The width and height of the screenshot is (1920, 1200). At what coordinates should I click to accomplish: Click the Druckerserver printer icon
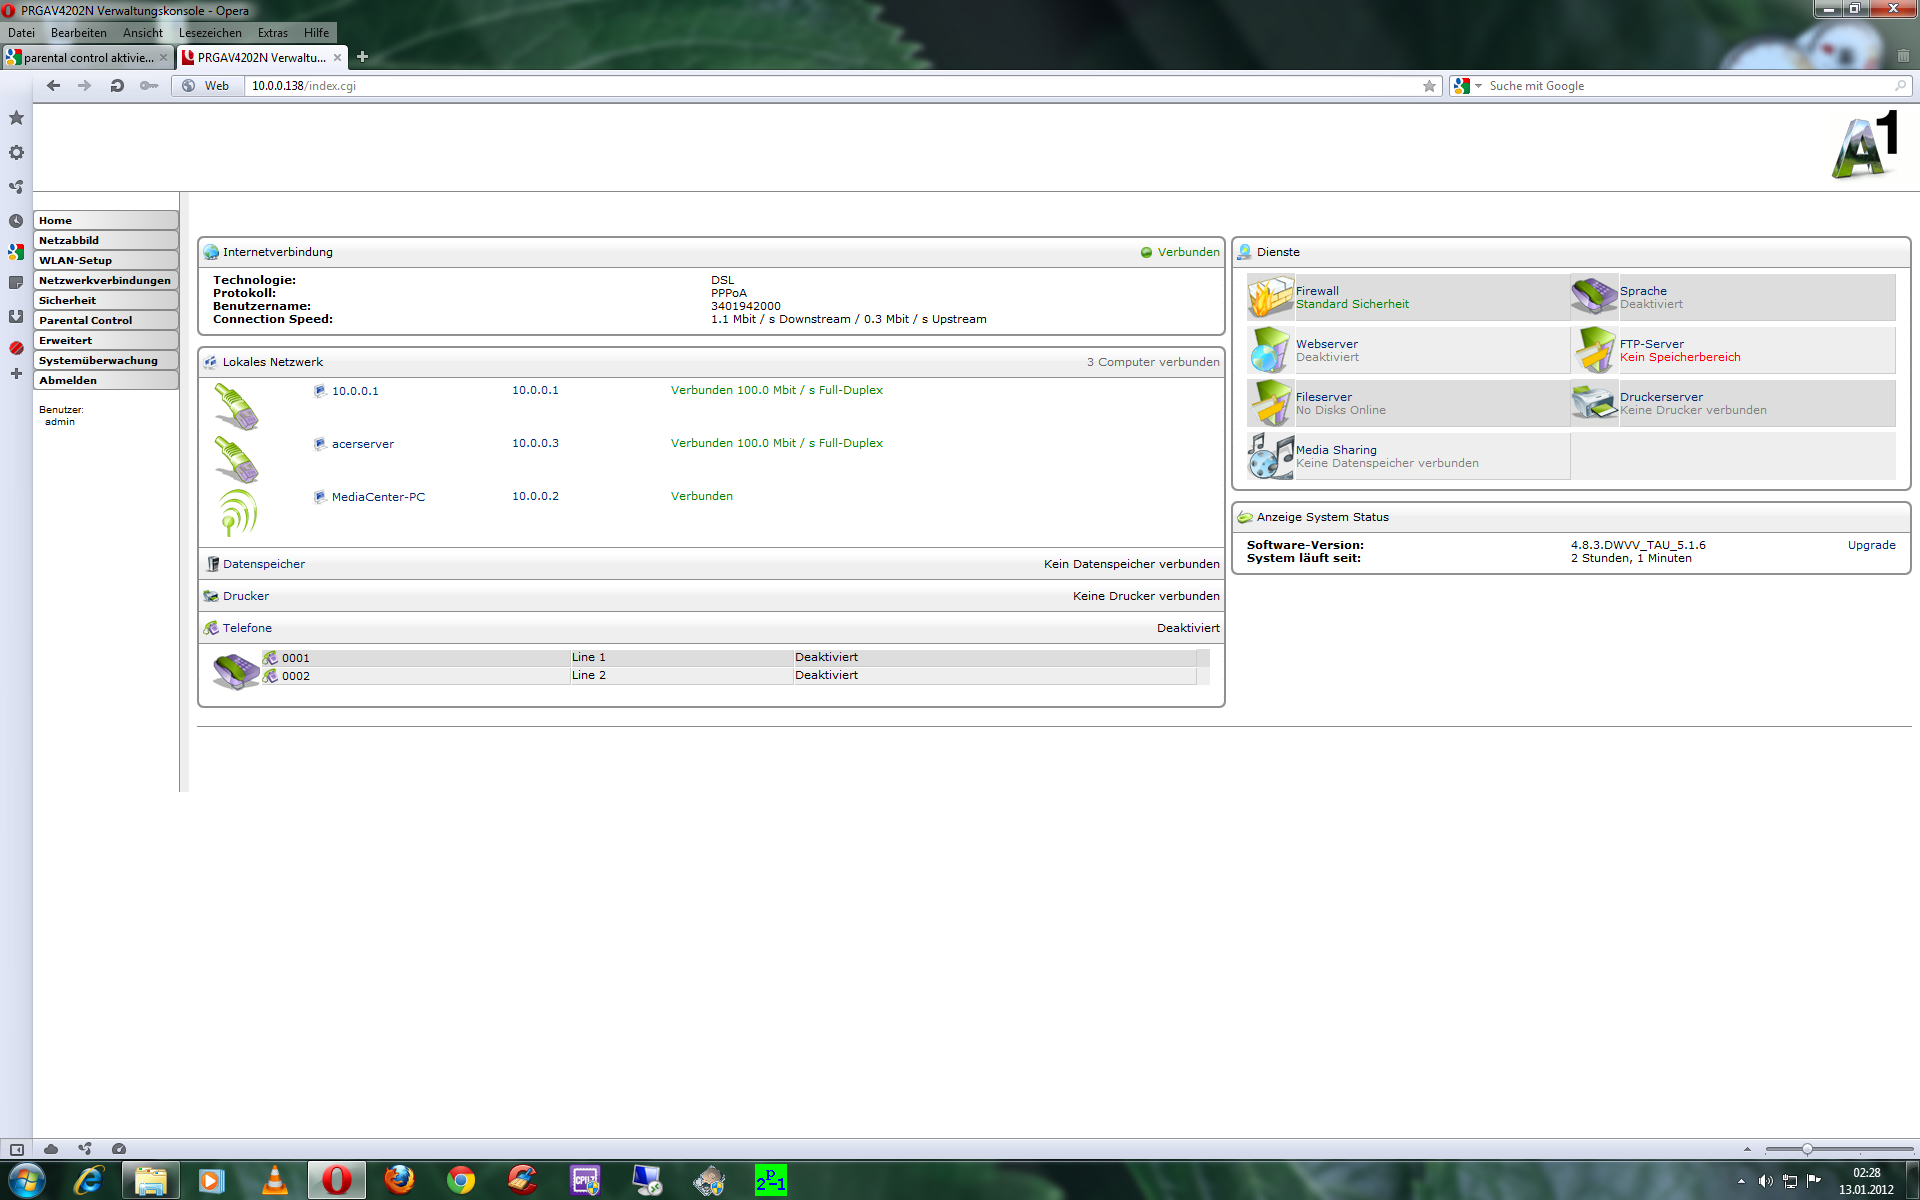(1593, 403)
